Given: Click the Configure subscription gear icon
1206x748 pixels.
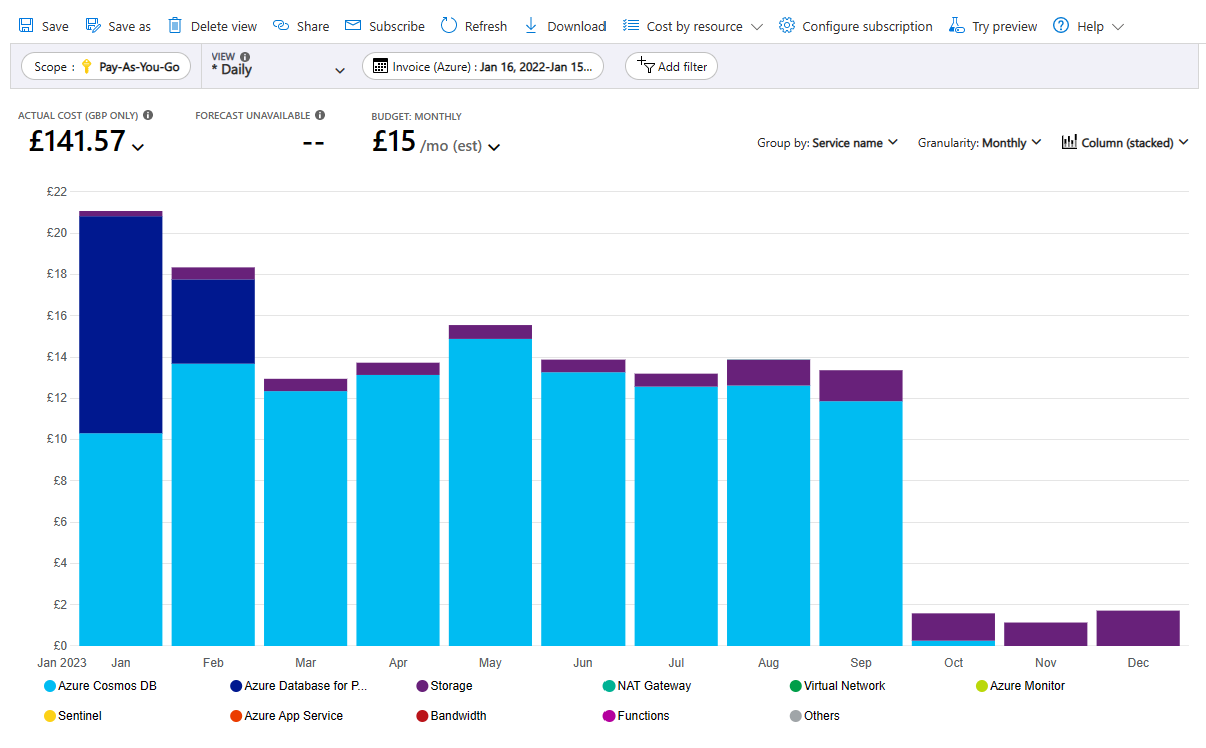Looking at the screenshot, I should coord(787,26).
